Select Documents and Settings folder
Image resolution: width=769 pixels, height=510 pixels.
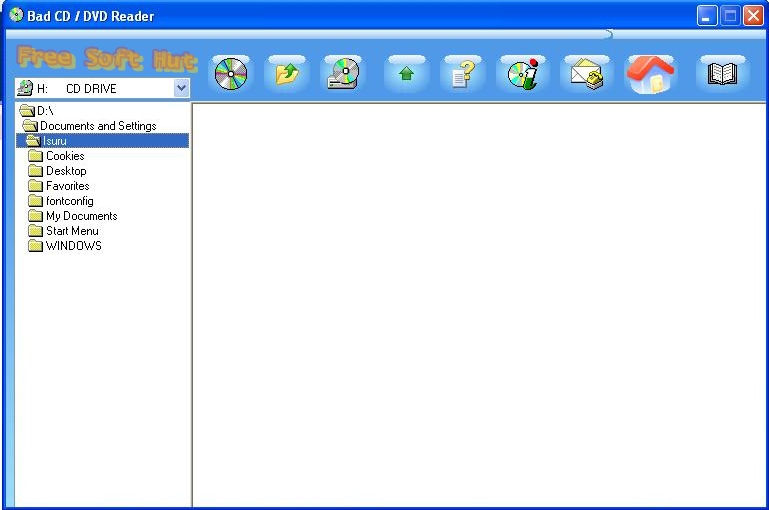point(89,126)
